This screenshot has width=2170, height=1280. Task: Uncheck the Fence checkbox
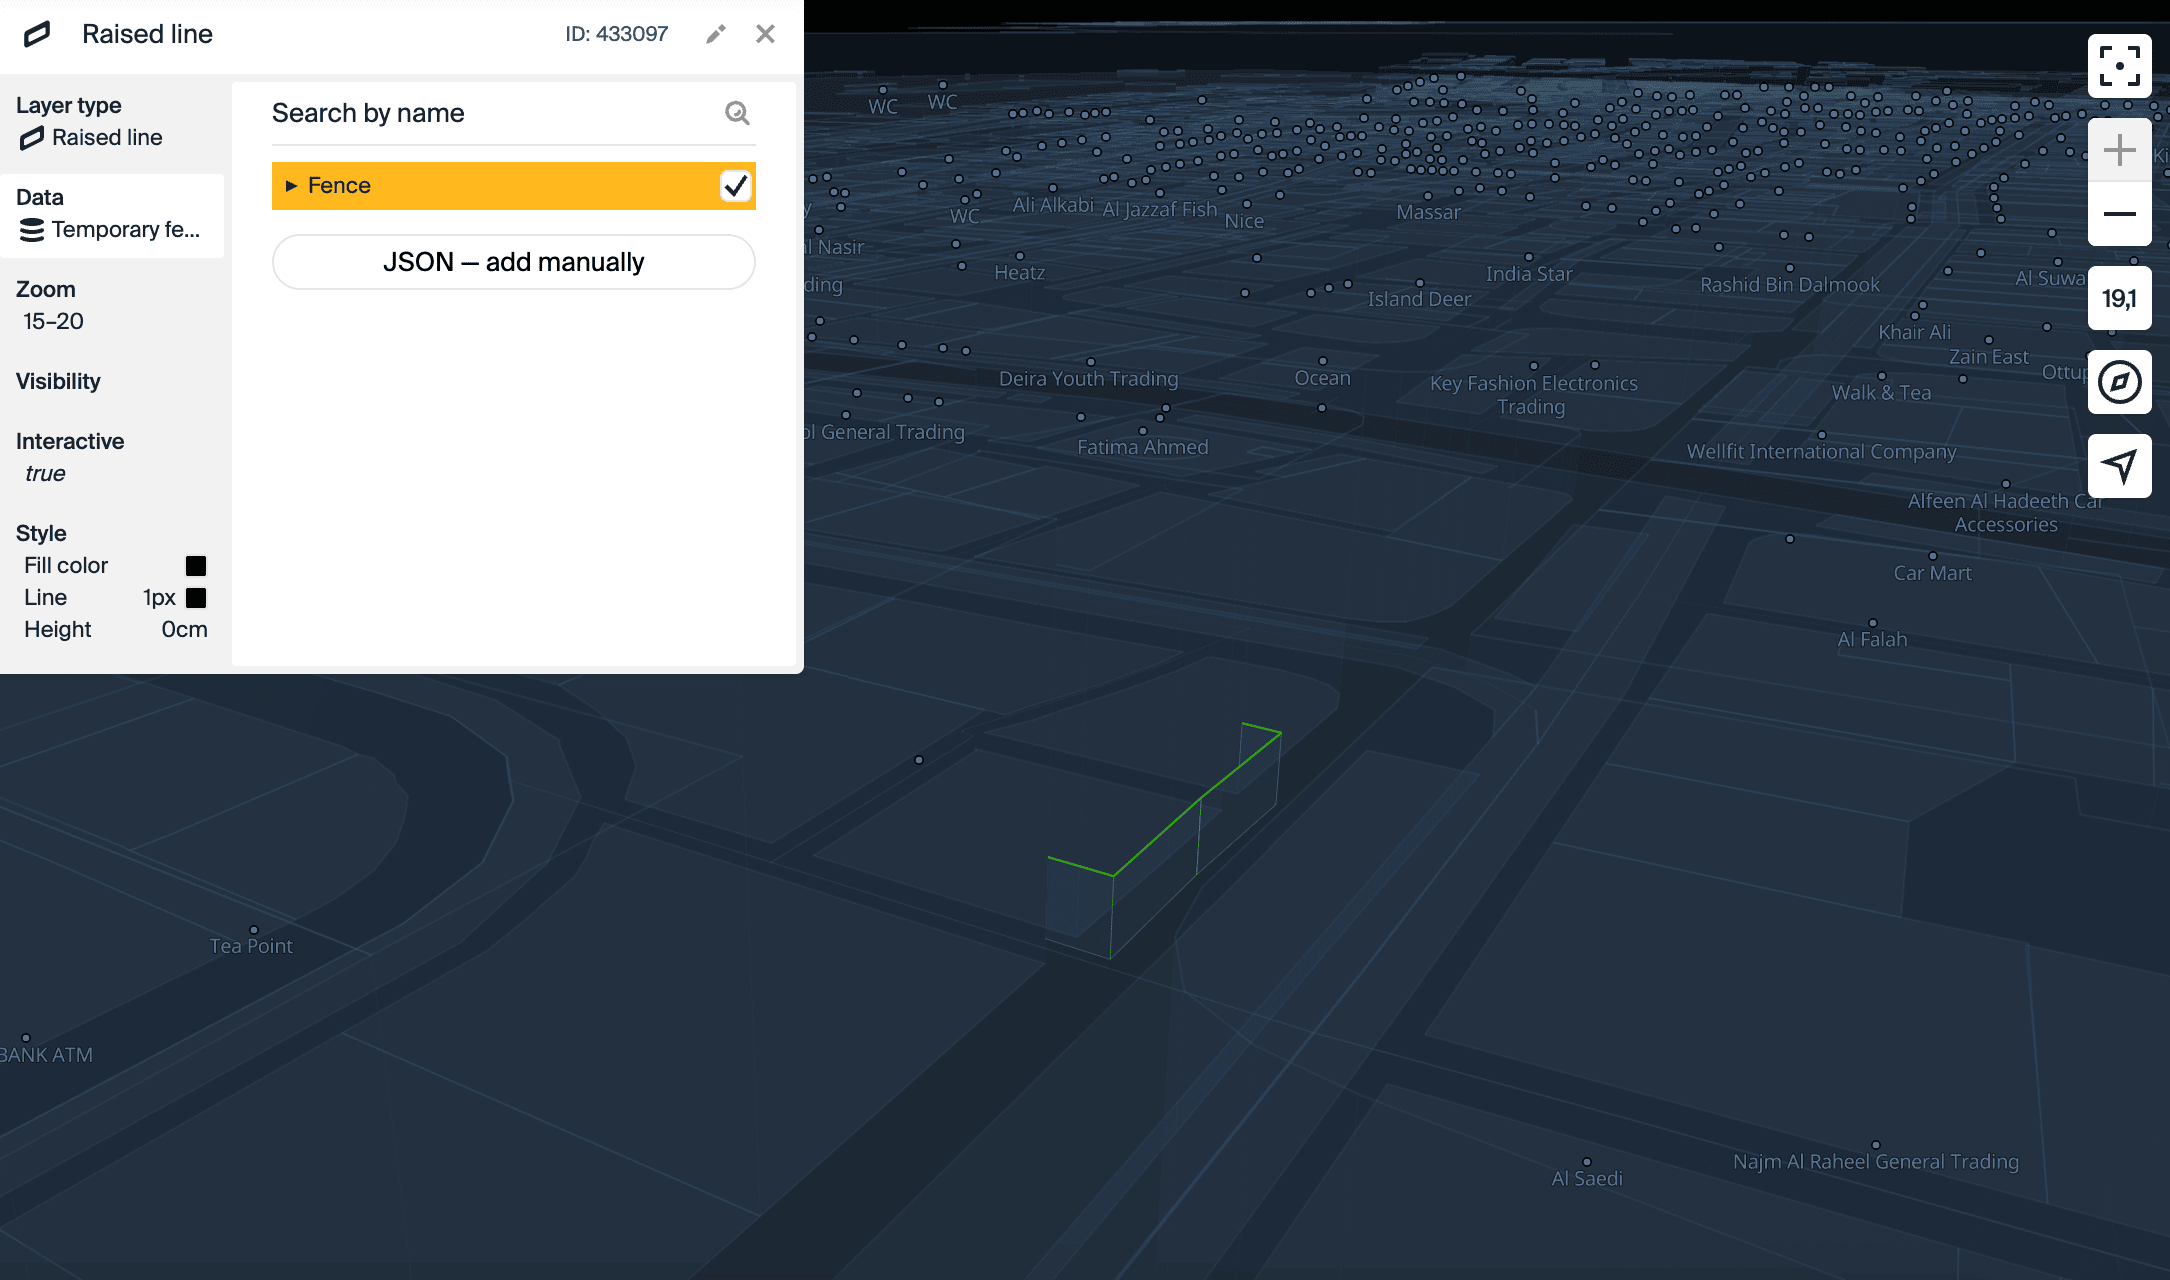[x=735, y=186]
